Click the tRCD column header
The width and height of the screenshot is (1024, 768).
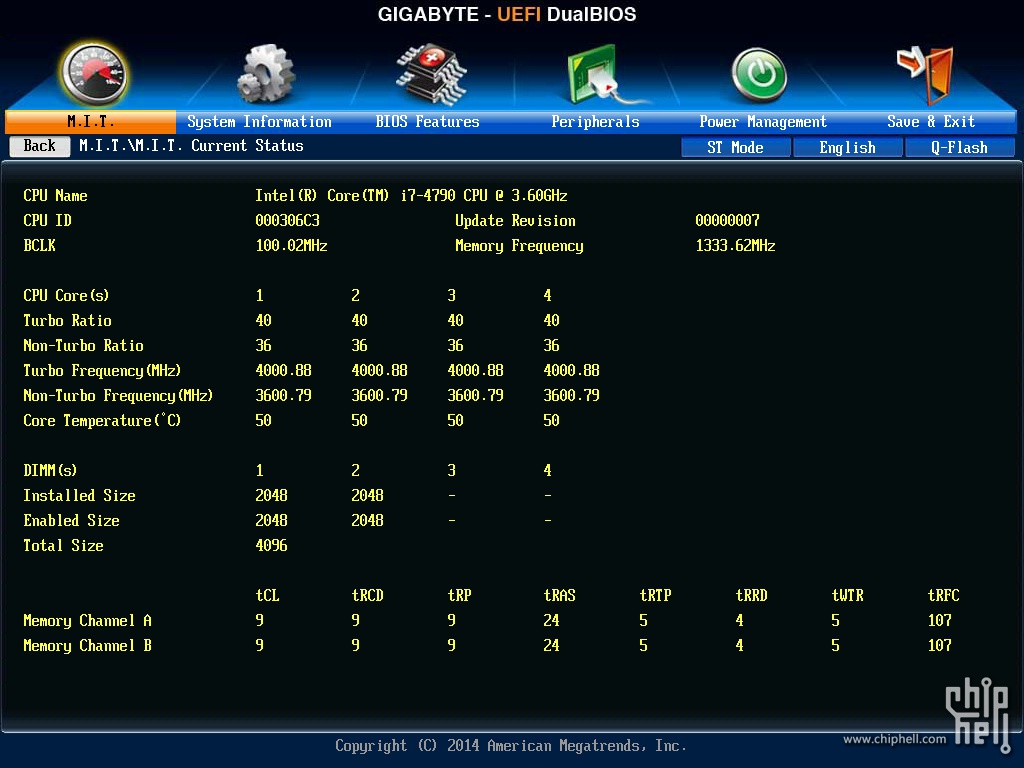pyautogui.click(x=367, y=596)
